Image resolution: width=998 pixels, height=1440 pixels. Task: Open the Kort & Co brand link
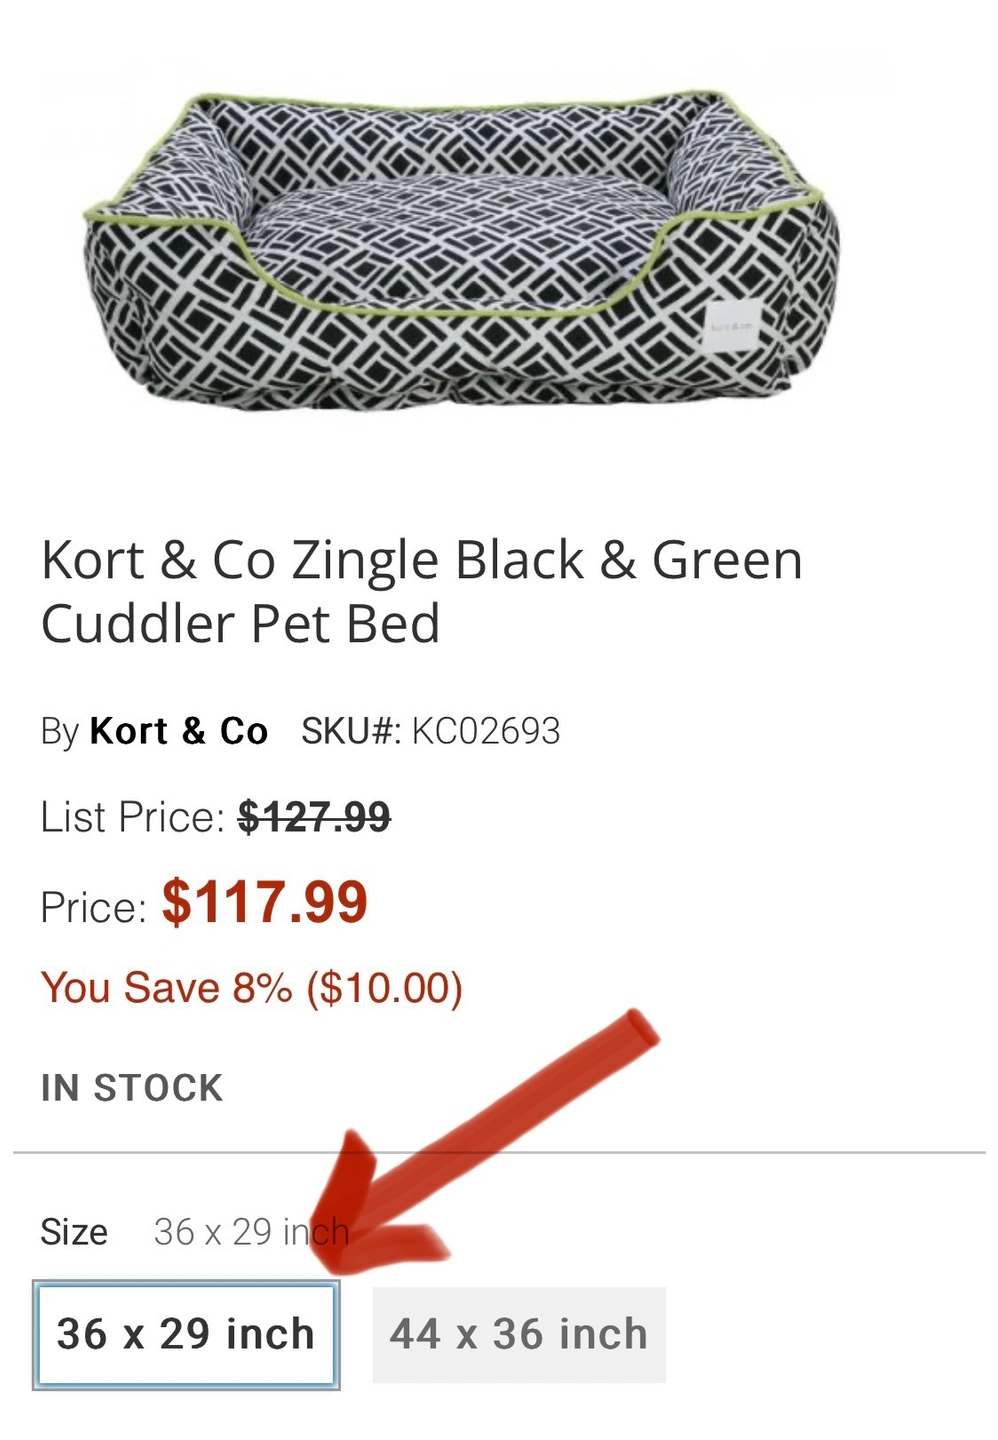point(179,731)
